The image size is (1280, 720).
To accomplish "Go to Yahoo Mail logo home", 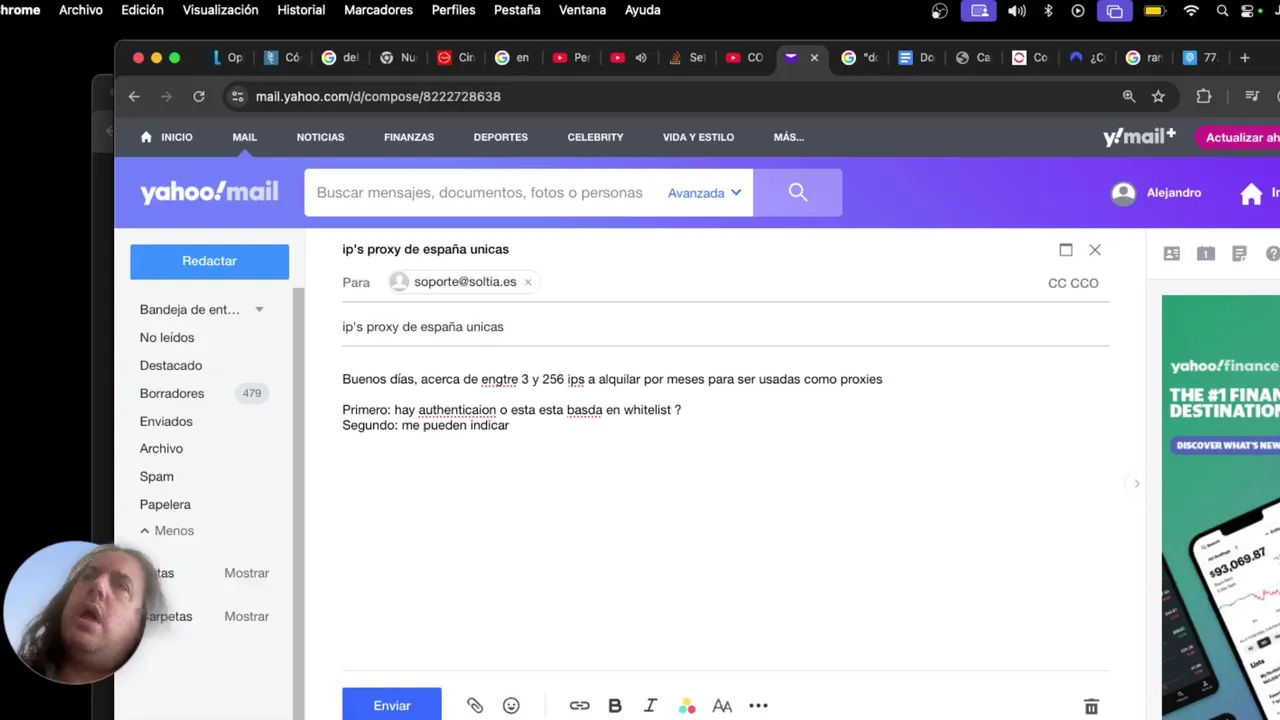I will 209,192.
